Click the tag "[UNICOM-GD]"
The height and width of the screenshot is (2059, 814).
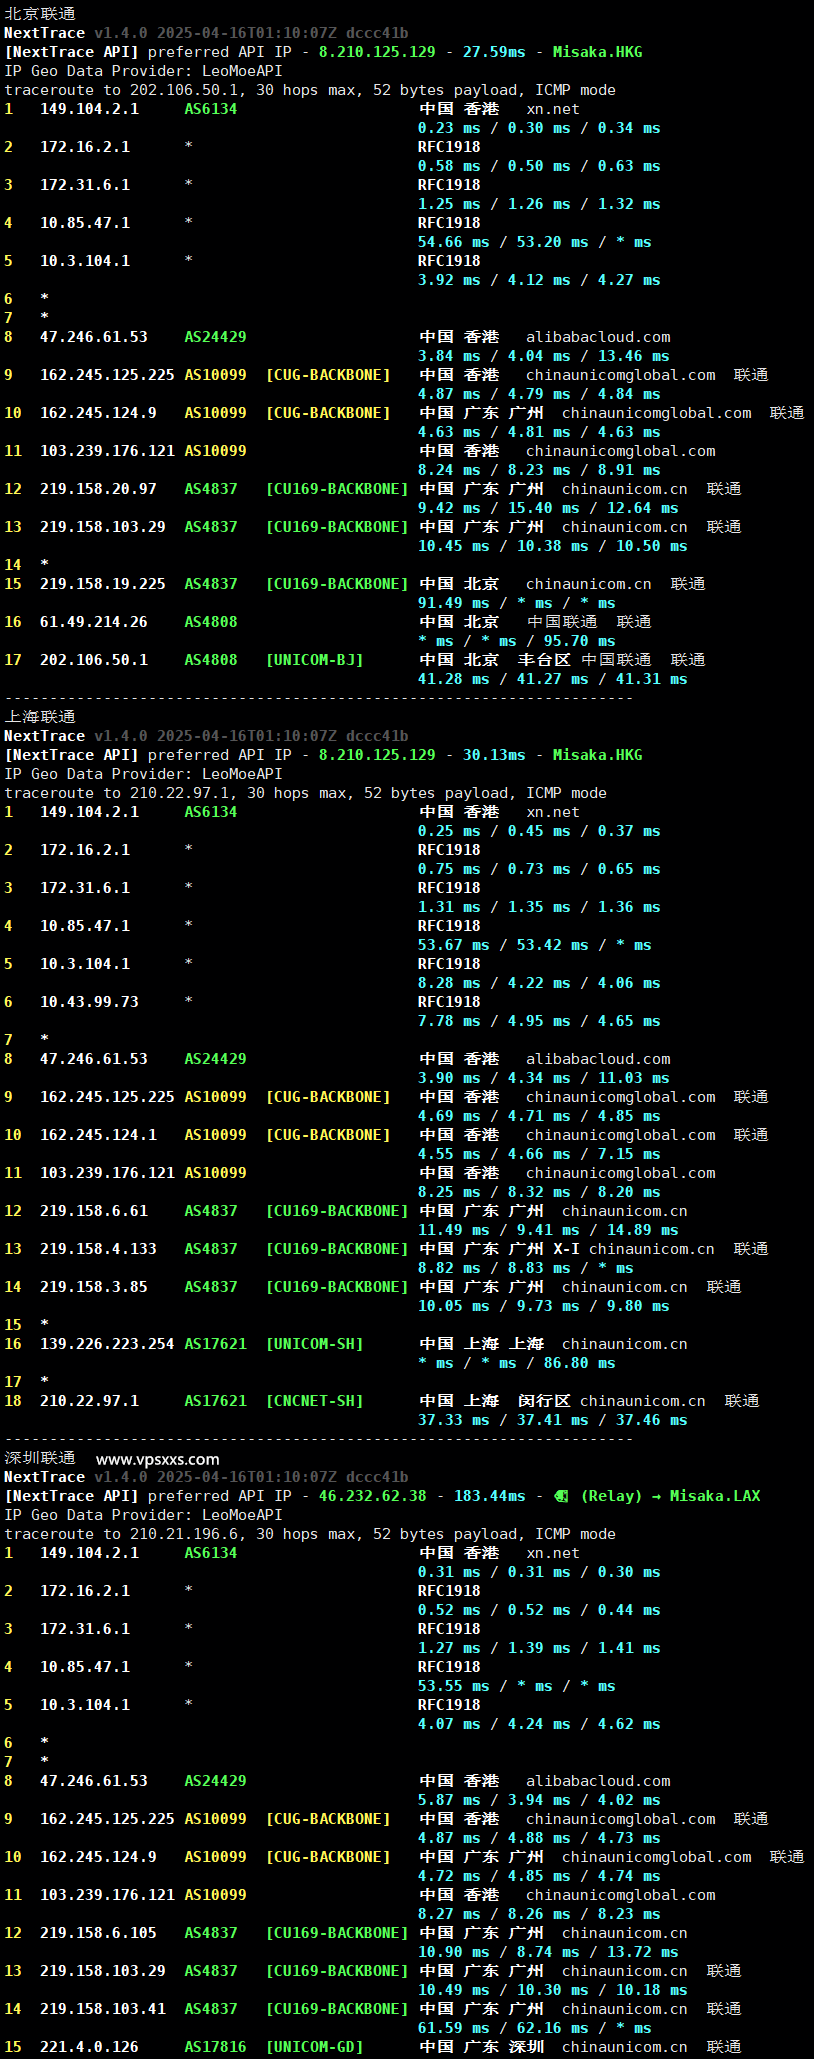(315, 2047)
